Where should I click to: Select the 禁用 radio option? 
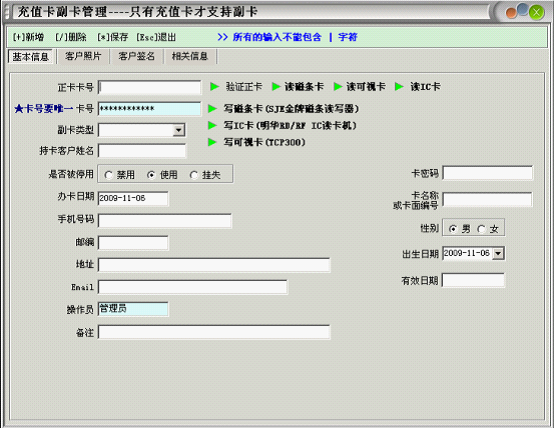(108, 175)
